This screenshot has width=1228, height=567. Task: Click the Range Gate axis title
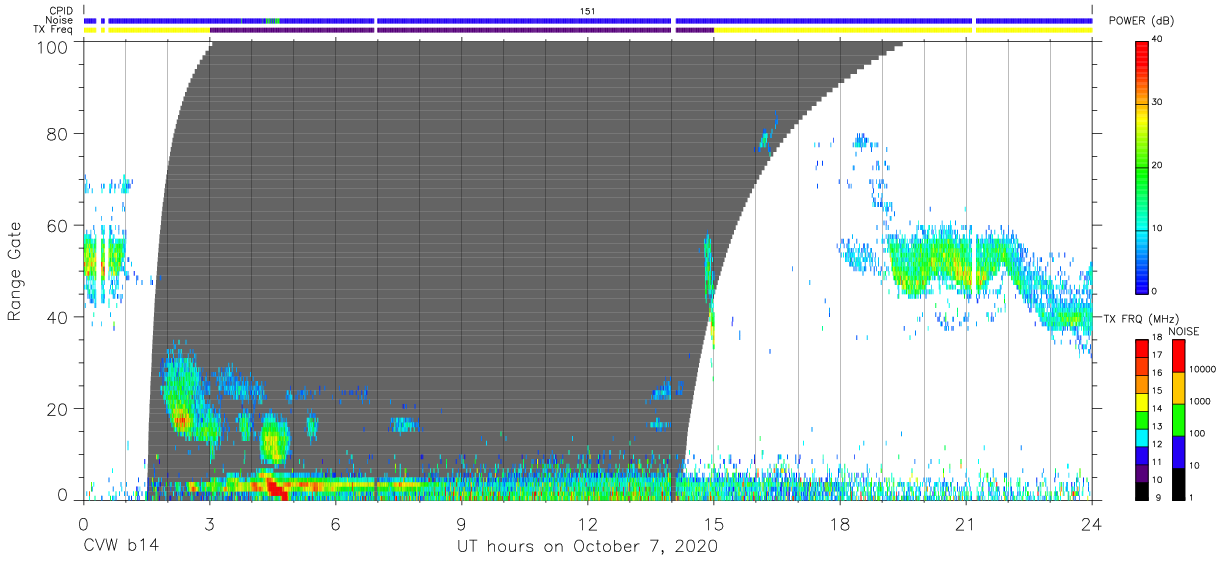[15, 272]
